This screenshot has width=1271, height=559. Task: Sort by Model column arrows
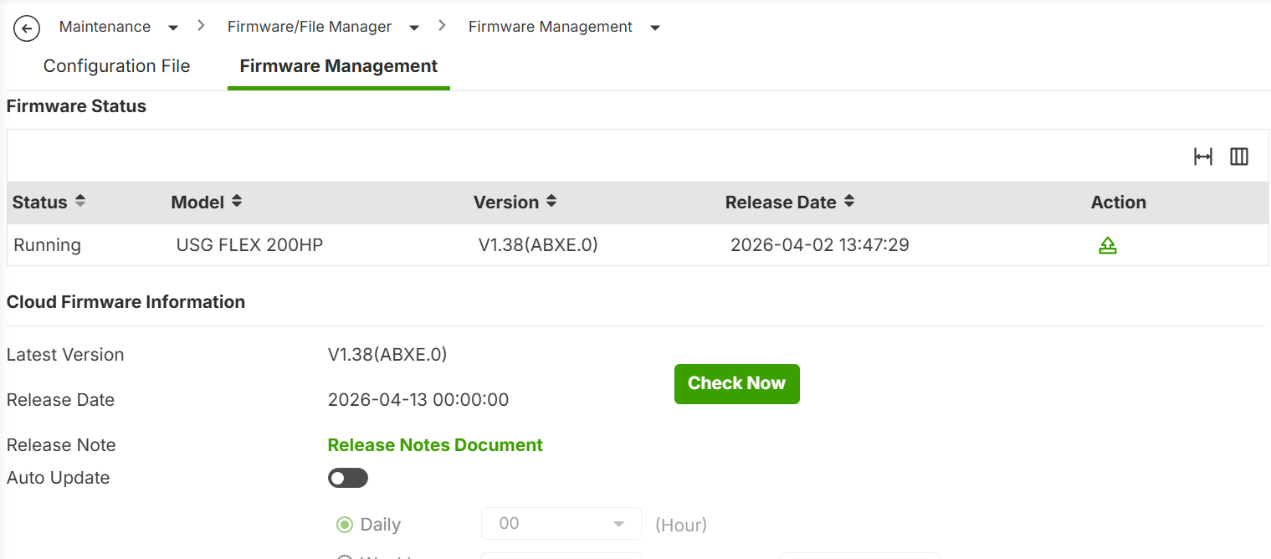pyautogui.click(x=237, y=201)
